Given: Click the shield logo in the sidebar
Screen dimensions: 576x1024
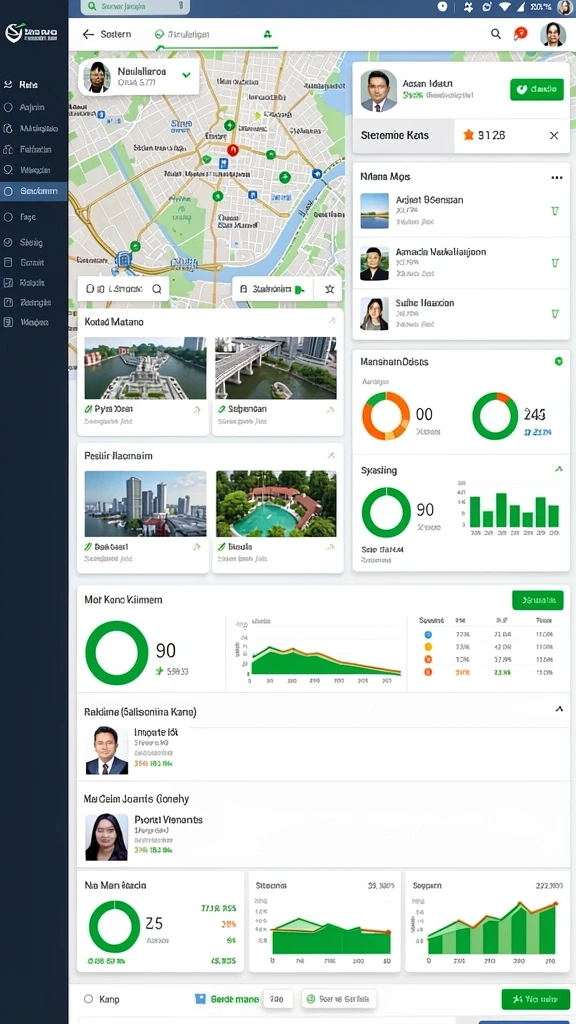Looking at the screenshot, I should click(13, 33).
